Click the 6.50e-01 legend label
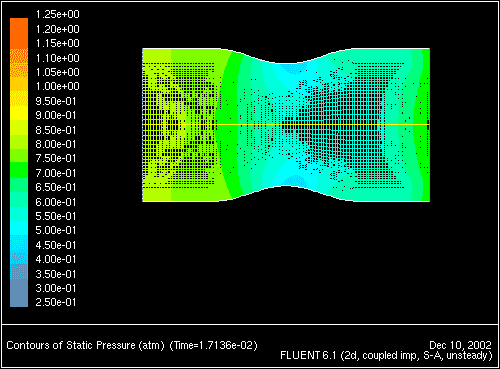The image size is (500, 369). pos(56,187)
